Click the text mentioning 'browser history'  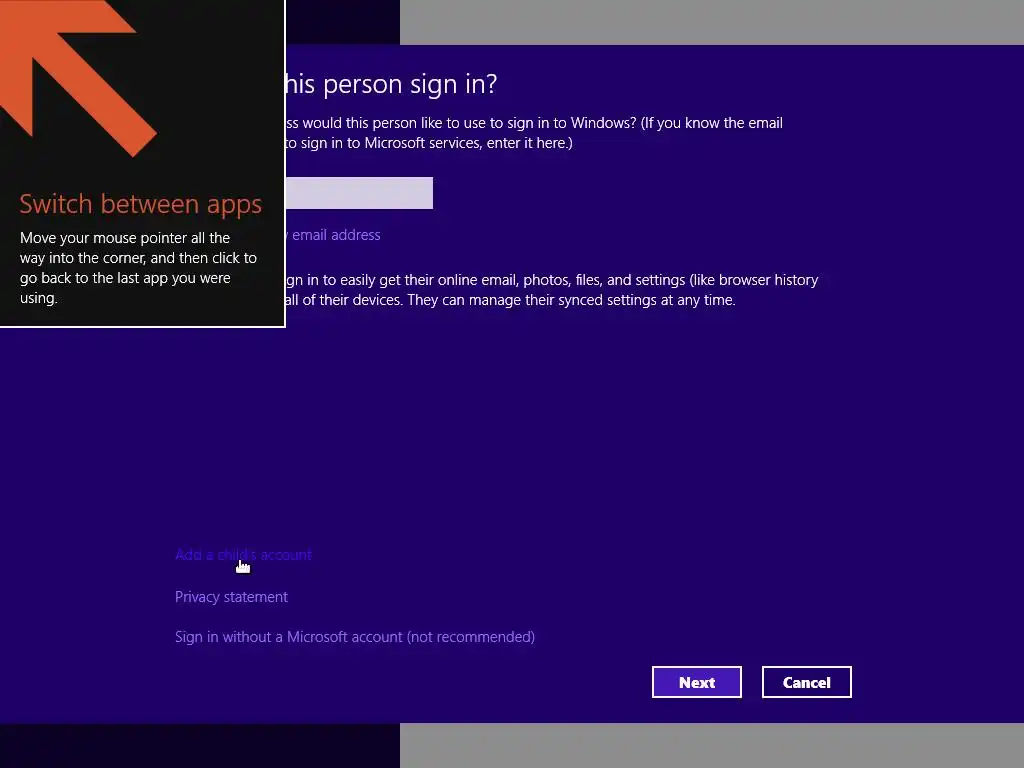click(552, 290)
